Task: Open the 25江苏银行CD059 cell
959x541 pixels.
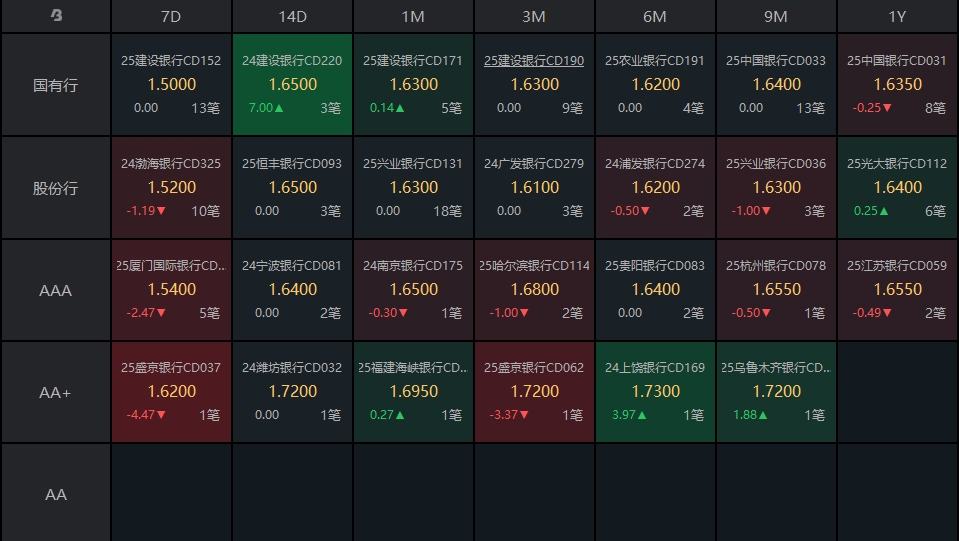Action: [x=897, y=290]
